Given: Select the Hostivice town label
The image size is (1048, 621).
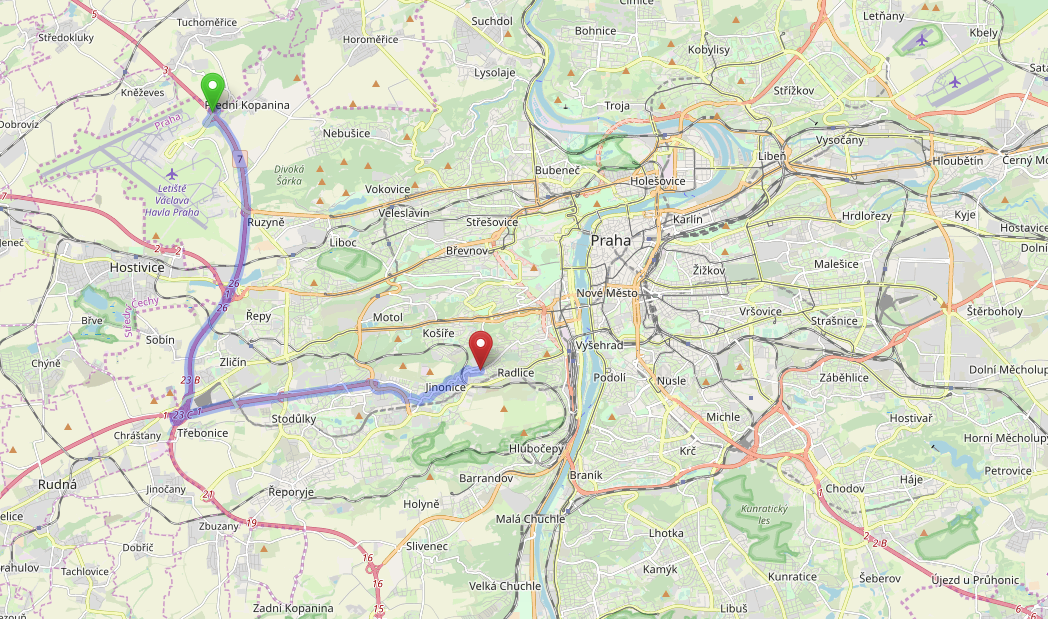Looking at the screenshot, I should pos(137,267).
